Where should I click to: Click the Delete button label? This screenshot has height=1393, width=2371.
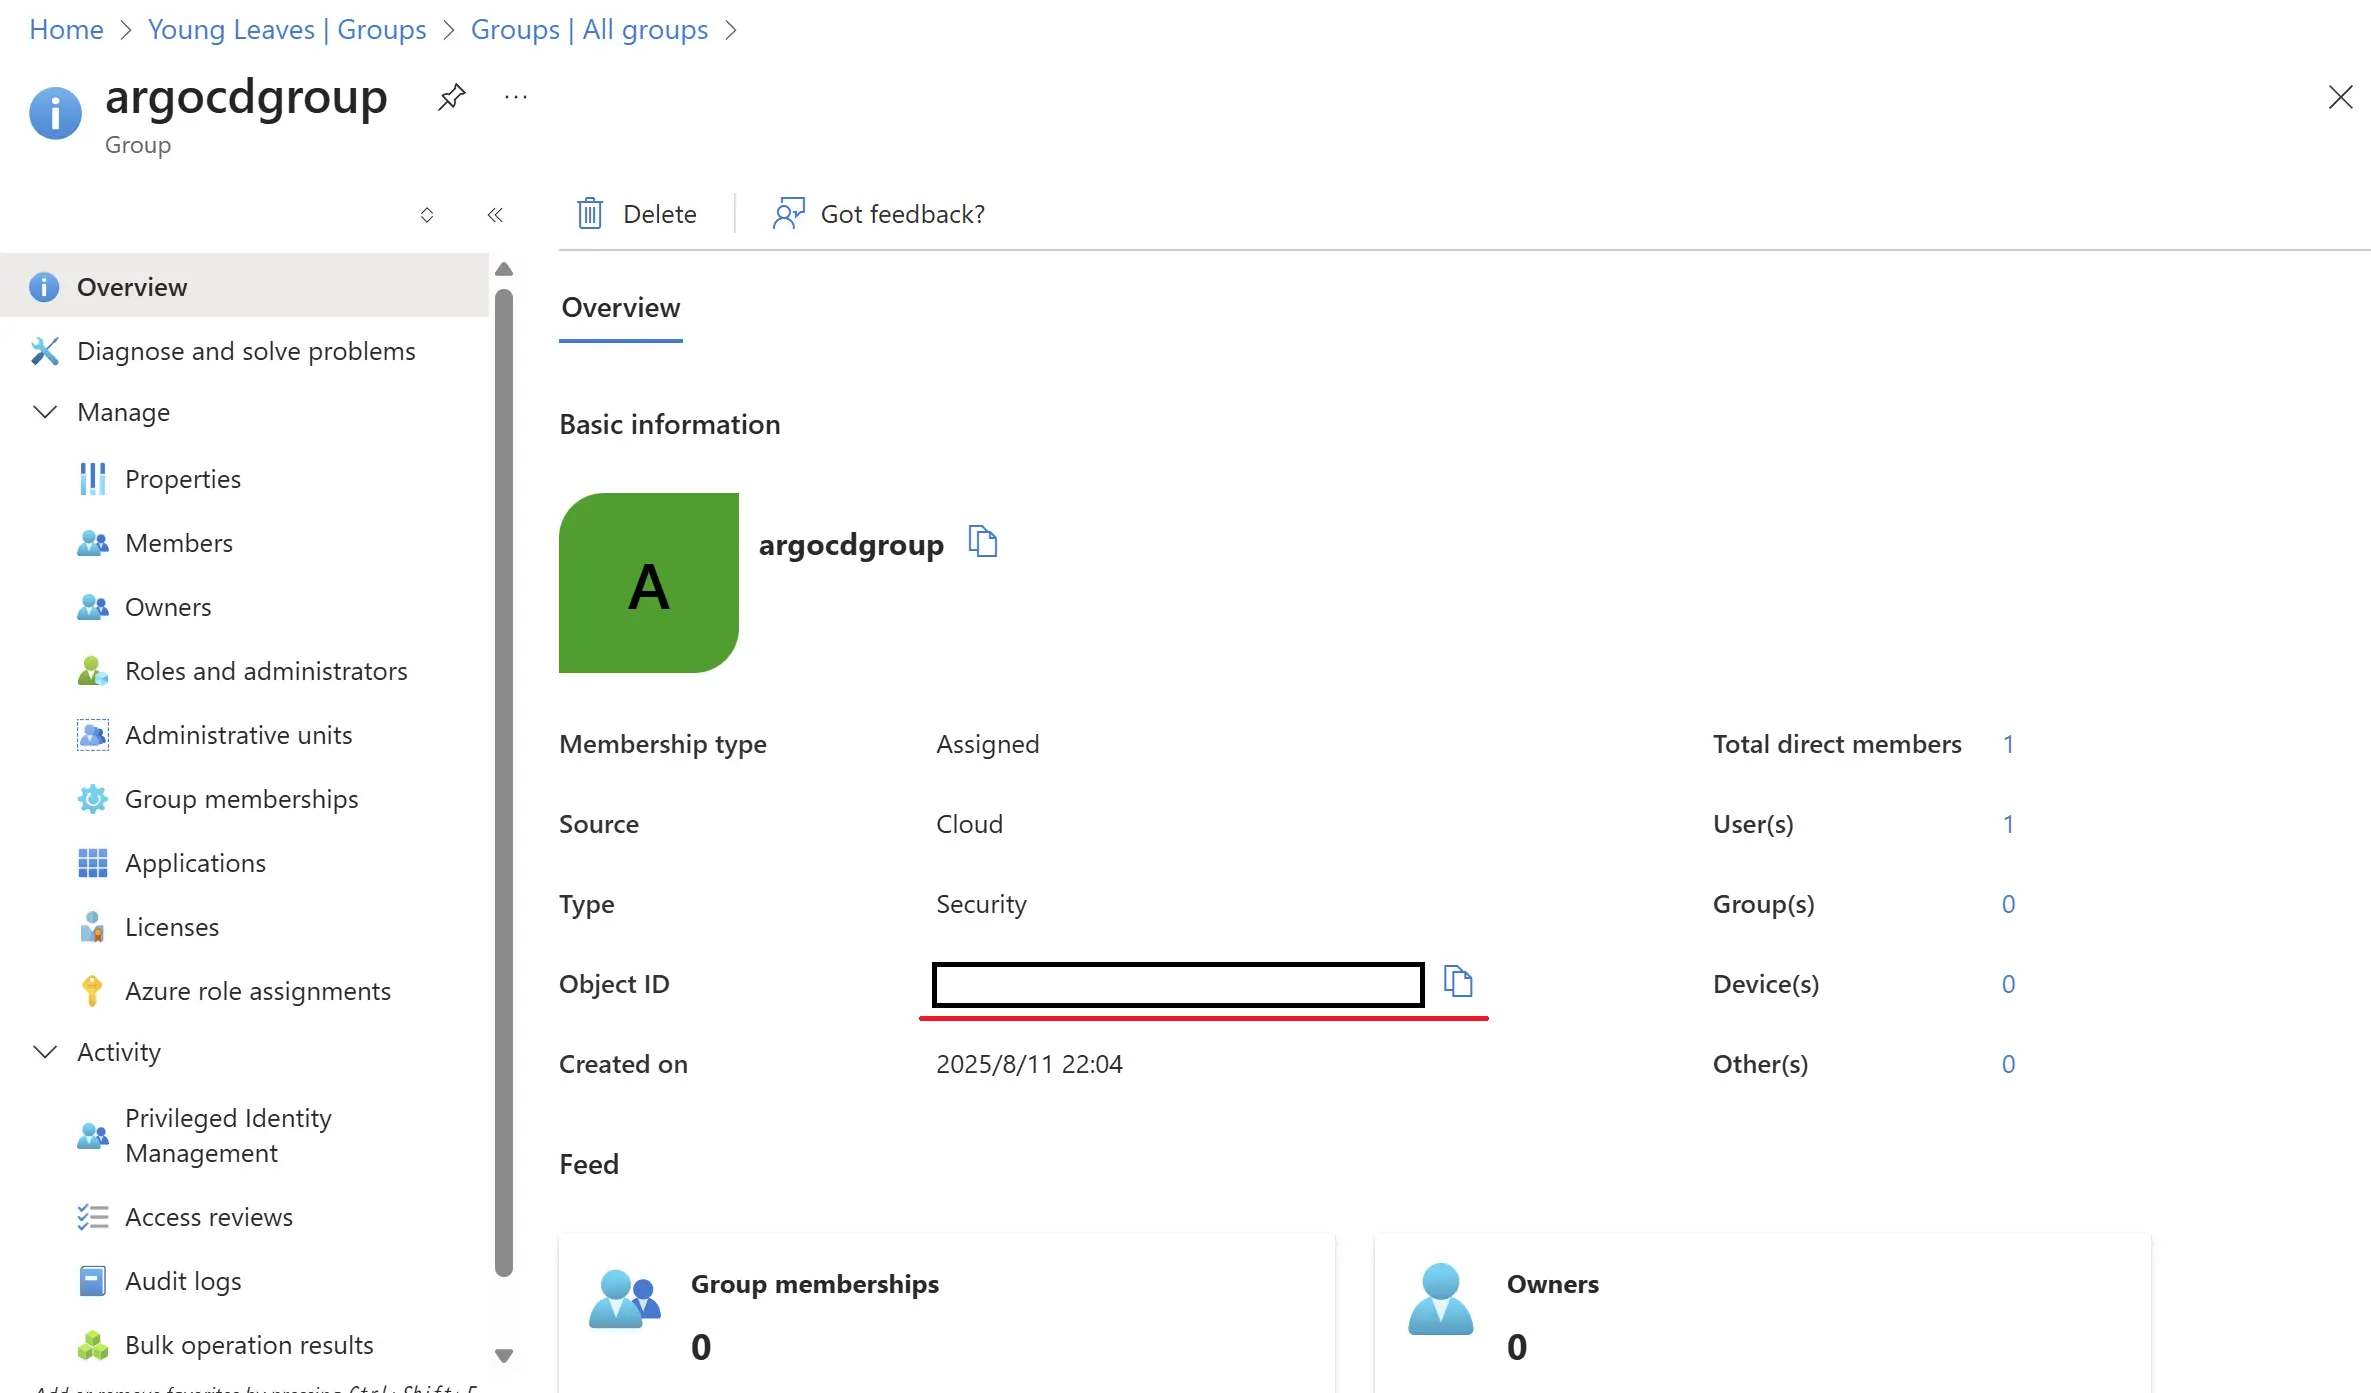[x=660, y=214]
